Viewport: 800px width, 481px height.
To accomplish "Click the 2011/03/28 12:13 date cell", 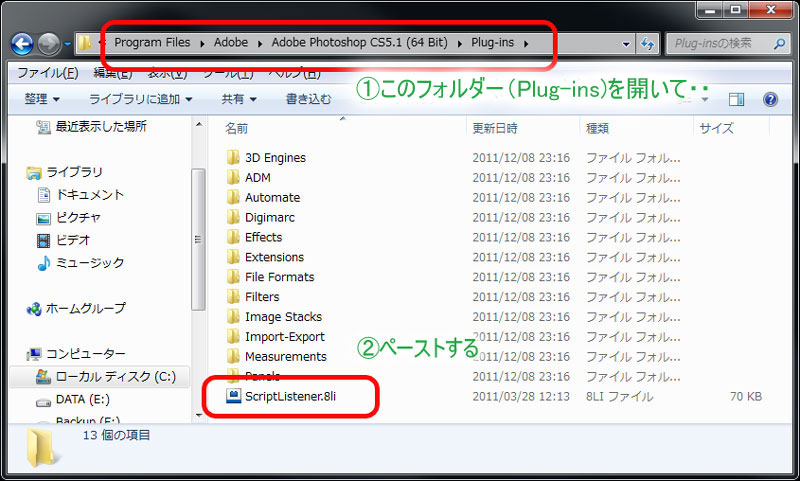I will pos(521,396).
